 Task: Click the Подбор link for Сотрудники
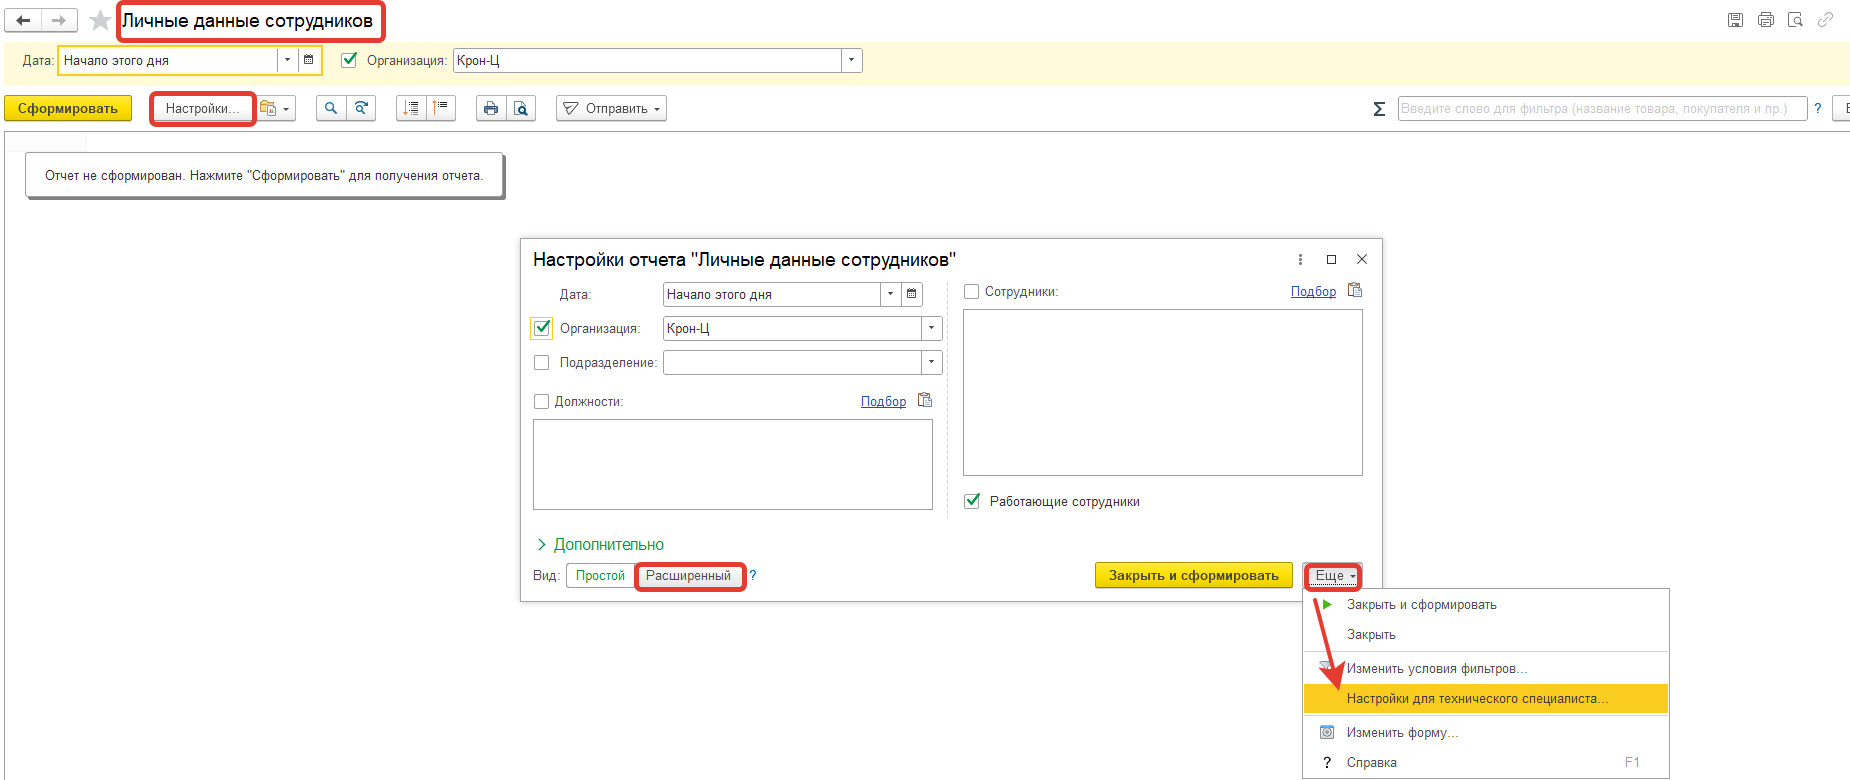click(x=1313, y=291)
